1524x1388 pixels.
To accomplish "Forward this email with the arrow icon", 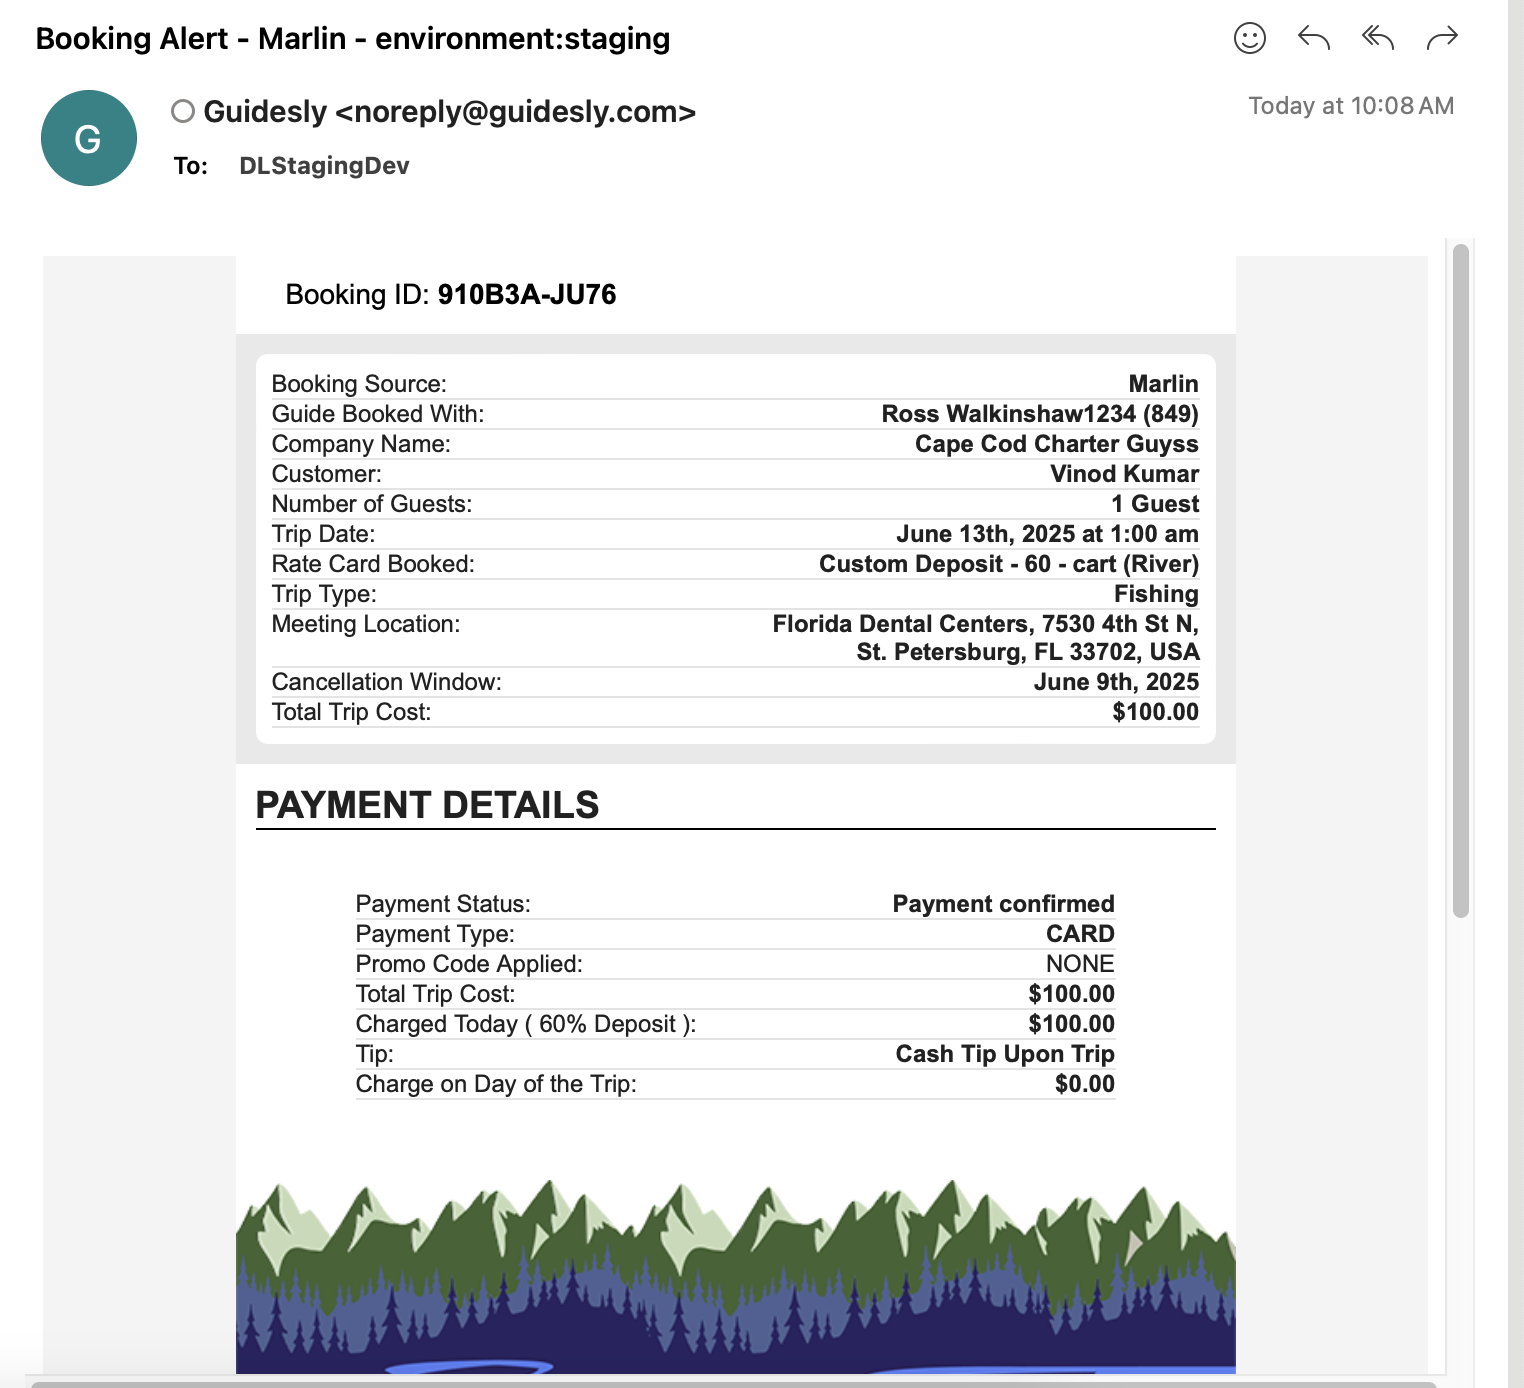I will [x=1441, y=38].
